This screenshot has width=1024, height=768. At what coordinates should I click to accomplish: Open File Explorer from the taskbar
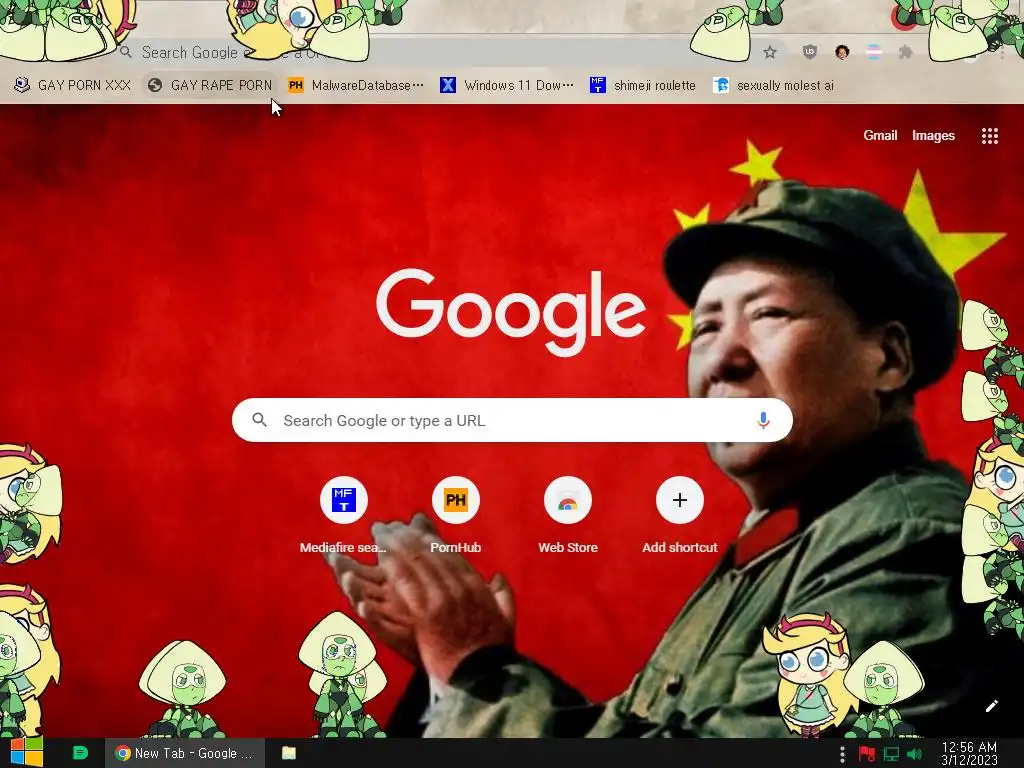pos(289,753)
